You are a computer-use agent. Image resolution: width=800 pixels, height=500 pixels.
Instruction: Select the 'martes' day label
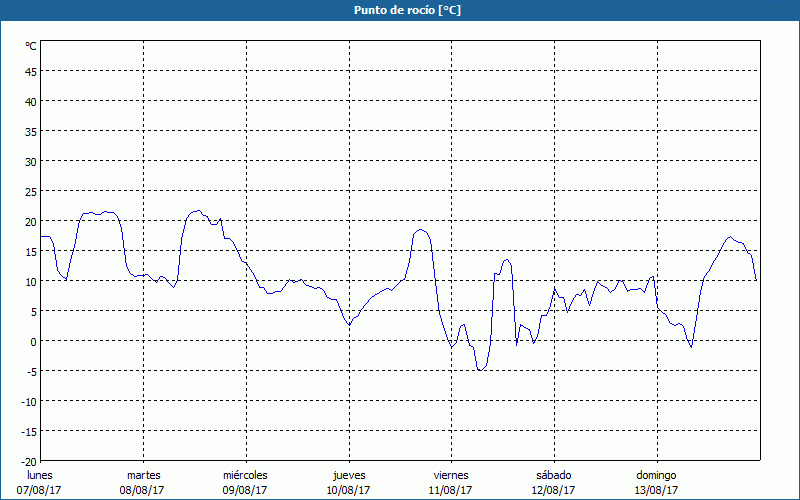pos(143,475)
